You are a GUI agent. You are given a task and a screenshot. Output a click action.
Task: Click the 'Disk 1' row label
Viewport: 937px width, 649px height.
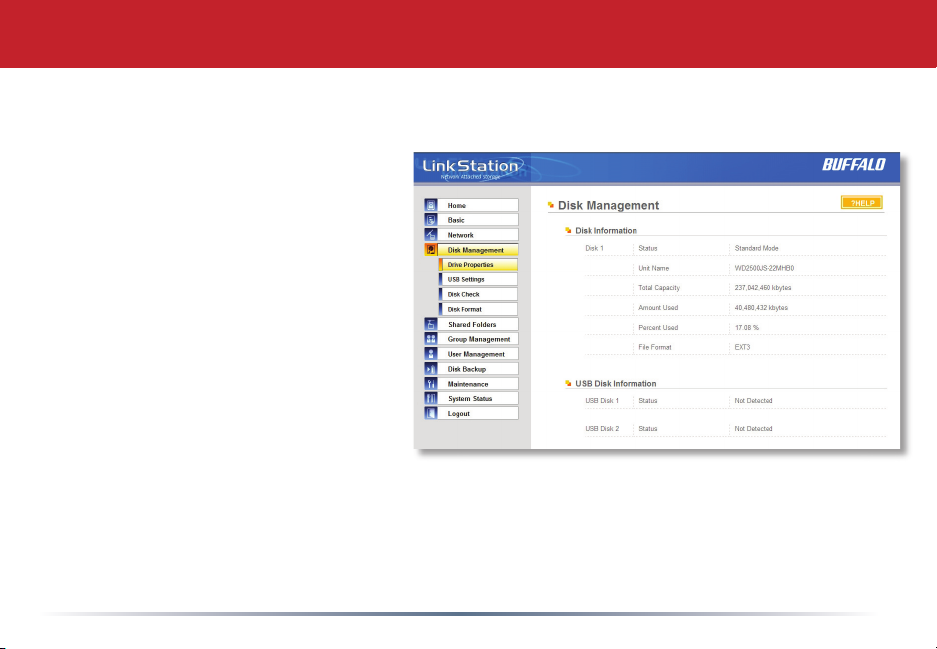pos(595,248)
